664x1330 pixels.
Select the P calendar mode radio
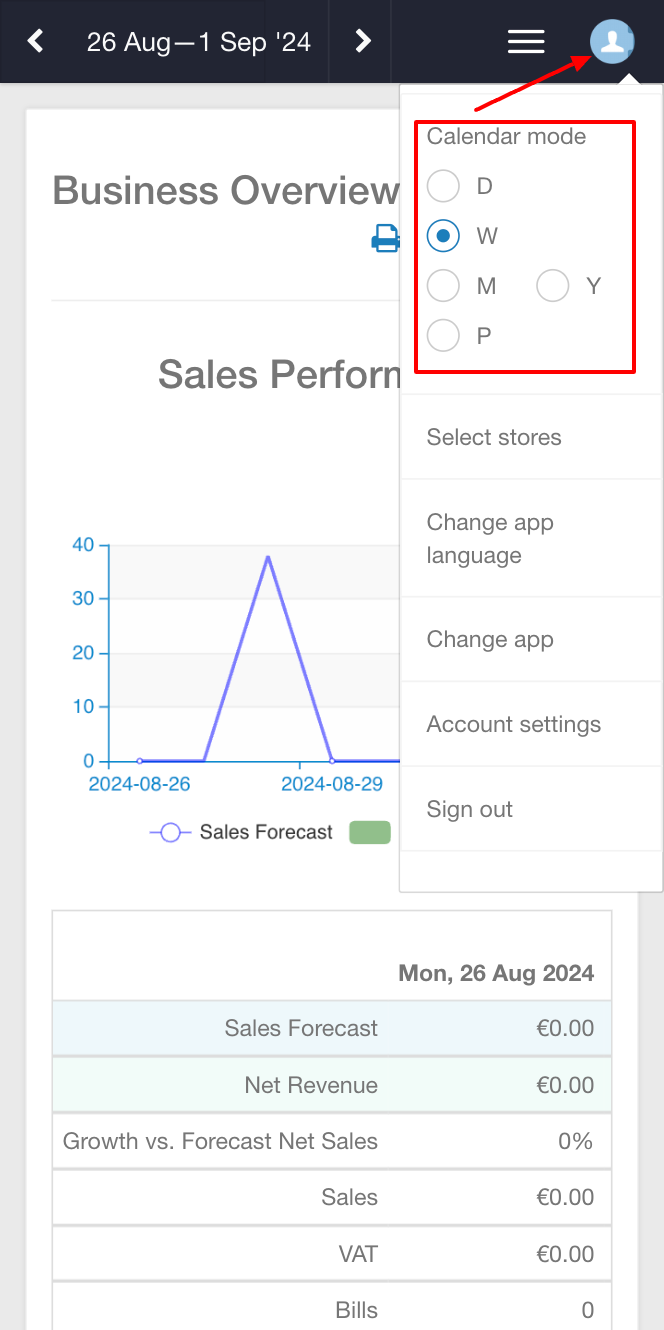pos(443,336)
